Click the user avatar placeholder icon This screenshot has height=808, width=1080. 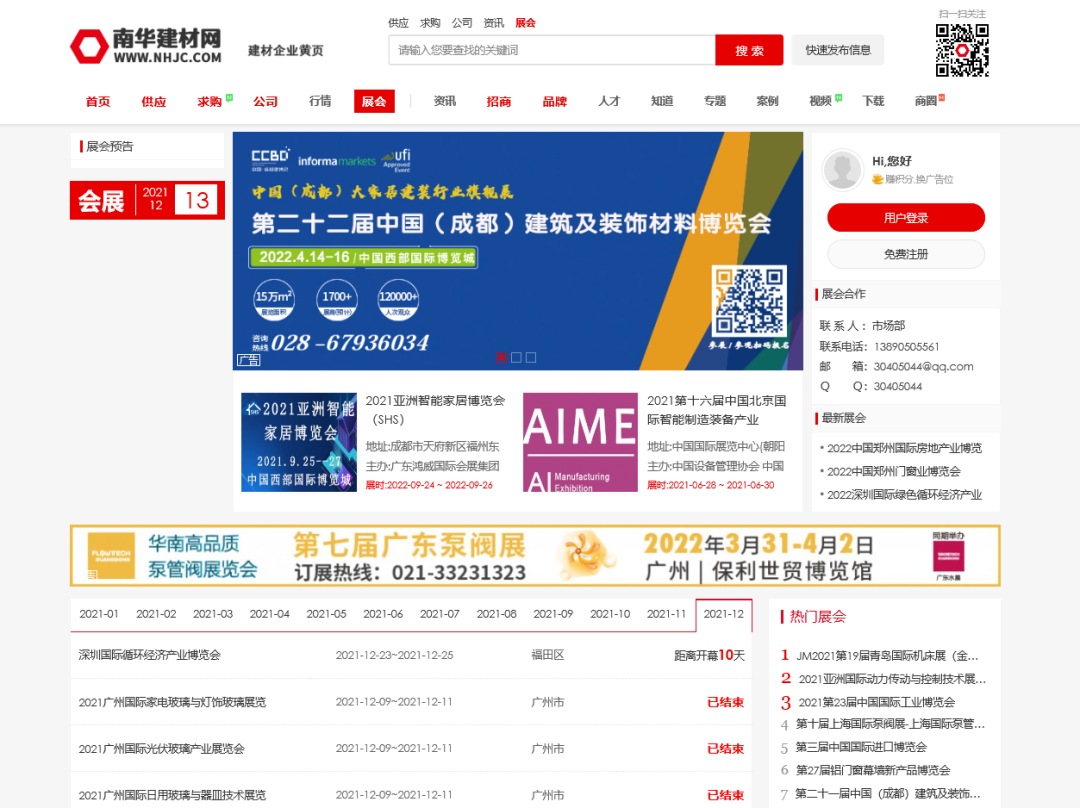[842, 169]
